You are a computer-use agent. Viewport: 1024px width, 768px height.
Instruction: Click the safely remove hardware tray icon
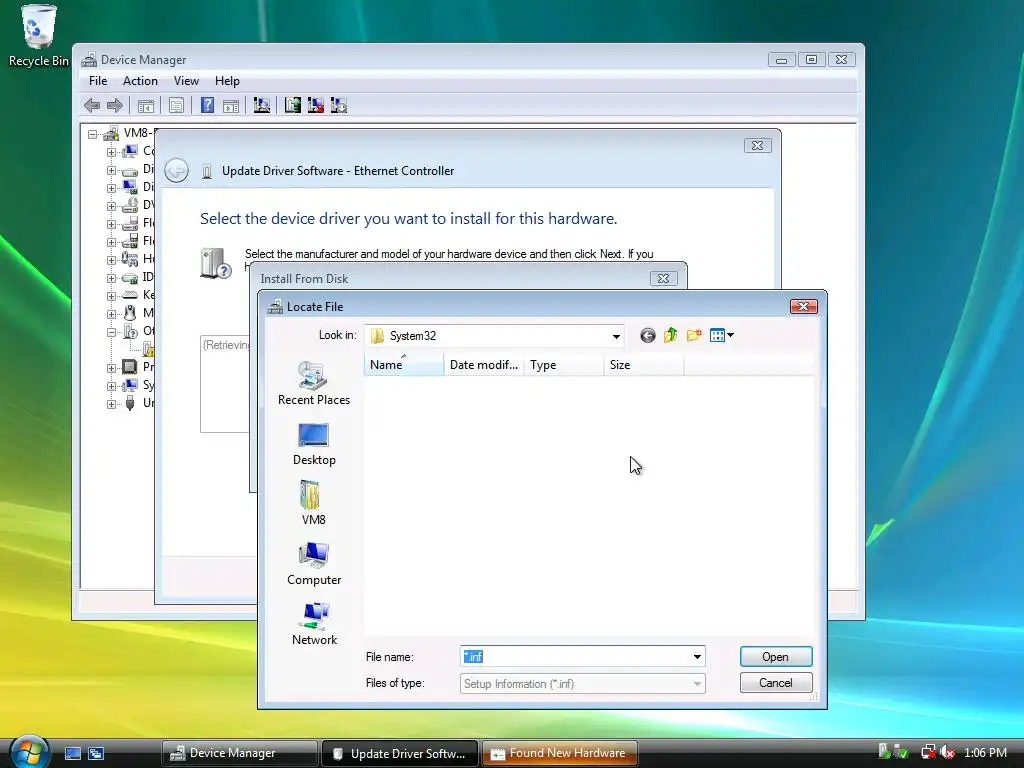(901, 752)
